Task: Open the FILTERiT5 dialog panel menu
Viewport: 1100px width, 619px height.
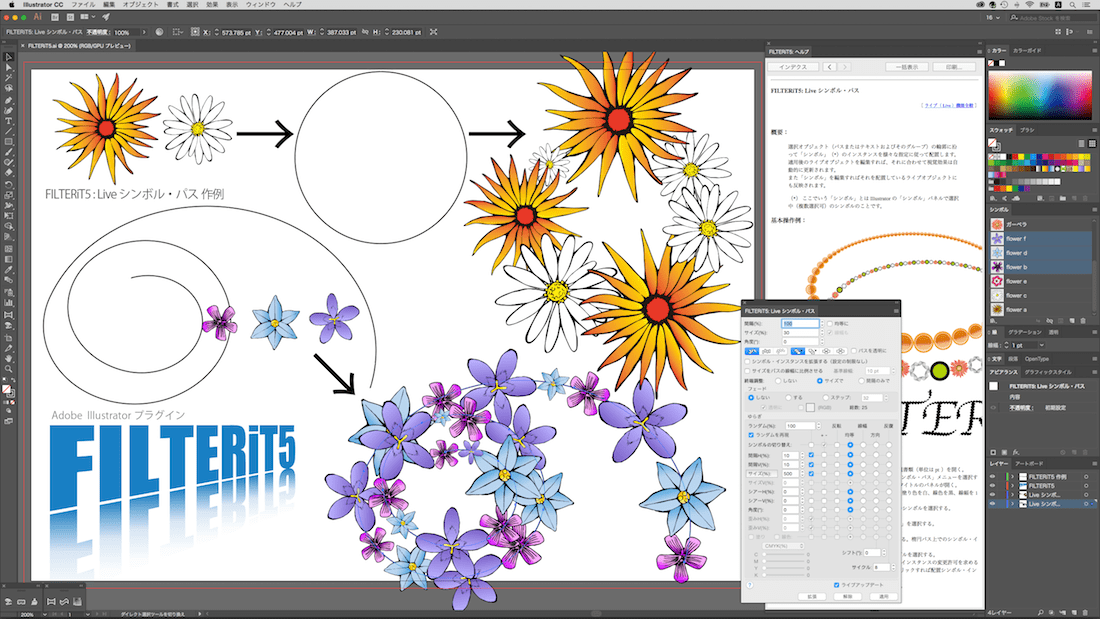Action: coord(895,311)
